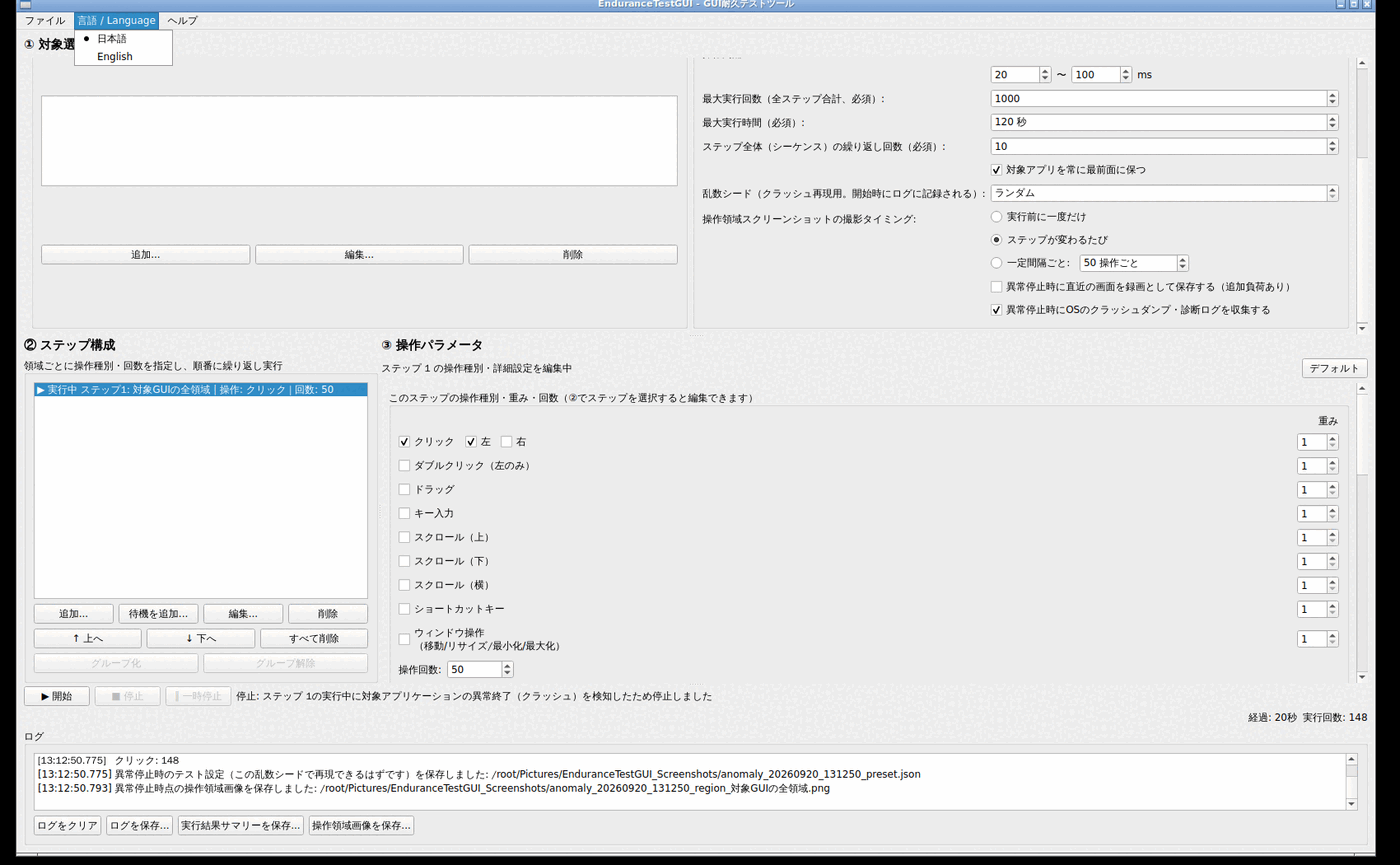Screen dimensions: 1400x865
Task: Click weight stepper for クリック row
Action: tap(1317, 441)
